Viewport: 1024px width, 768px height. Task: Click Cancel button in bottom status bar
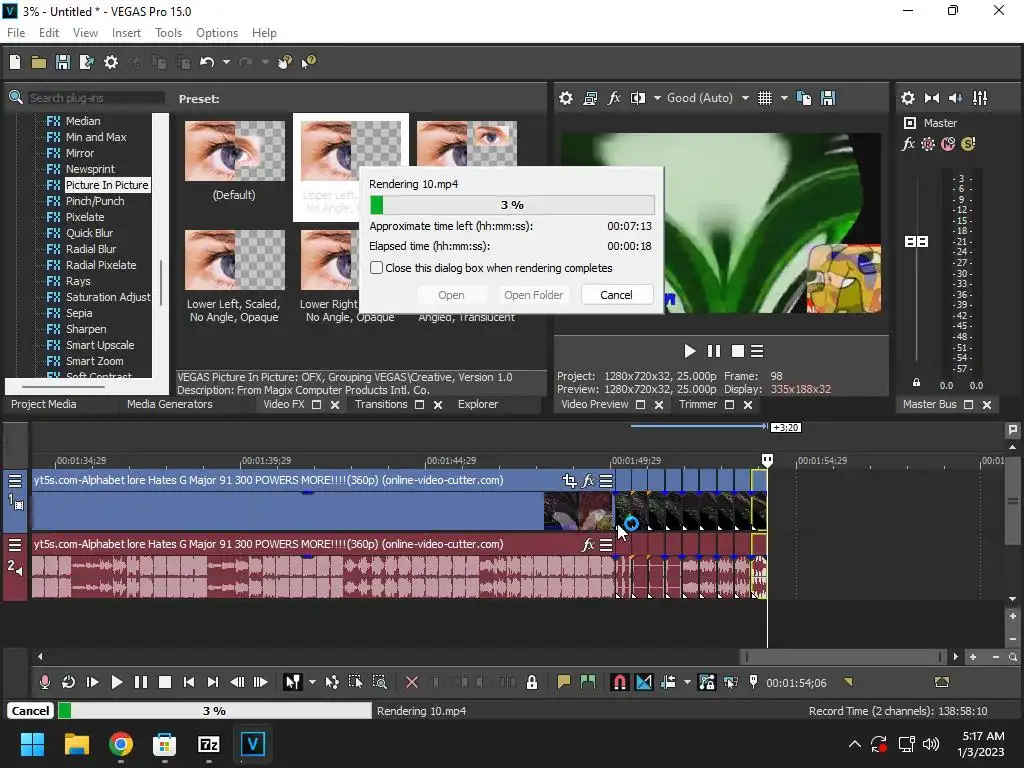(x=30, y=711)
